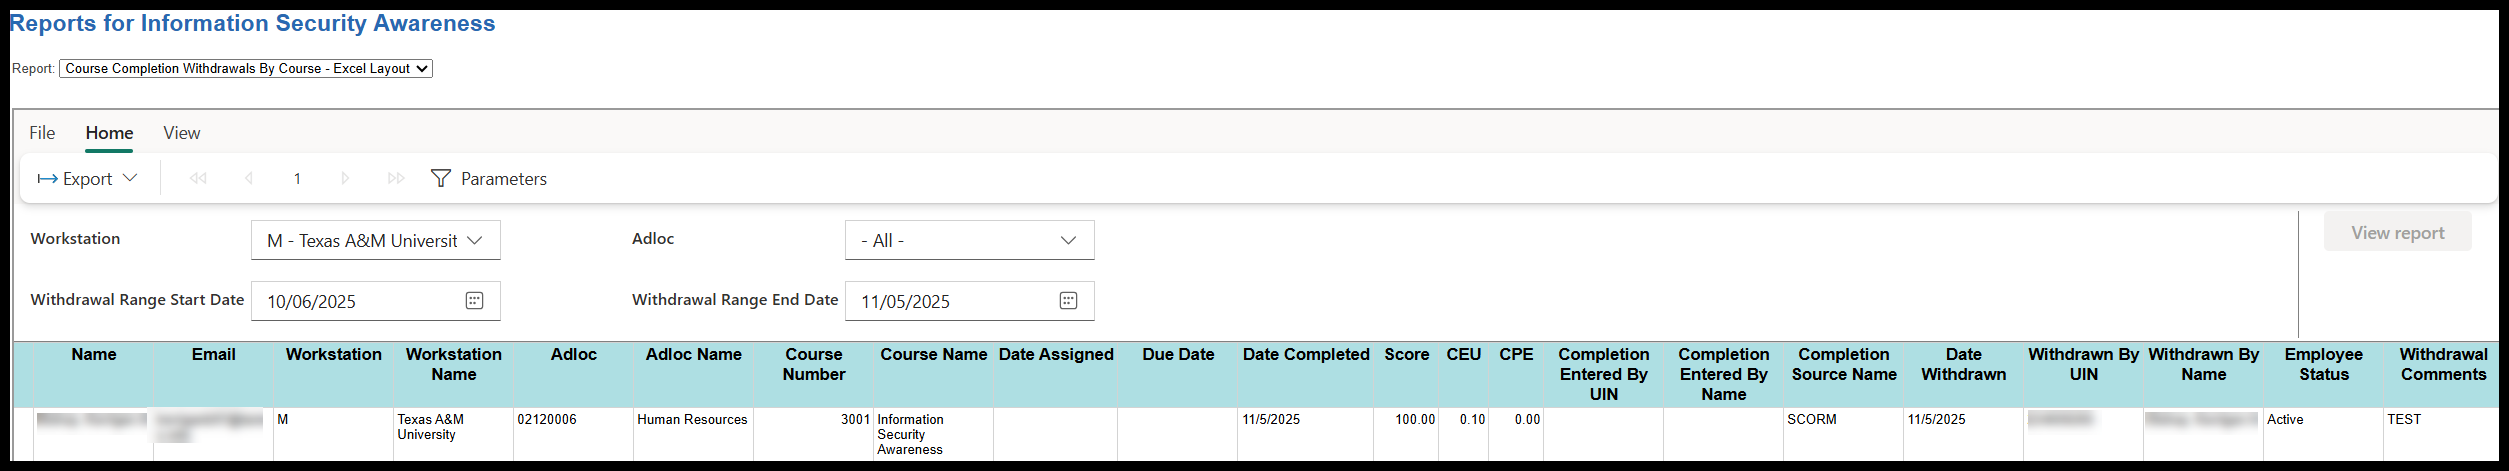This screenshot has height=471, width=2509.
Task: Open the File tab
Action: 42,133
